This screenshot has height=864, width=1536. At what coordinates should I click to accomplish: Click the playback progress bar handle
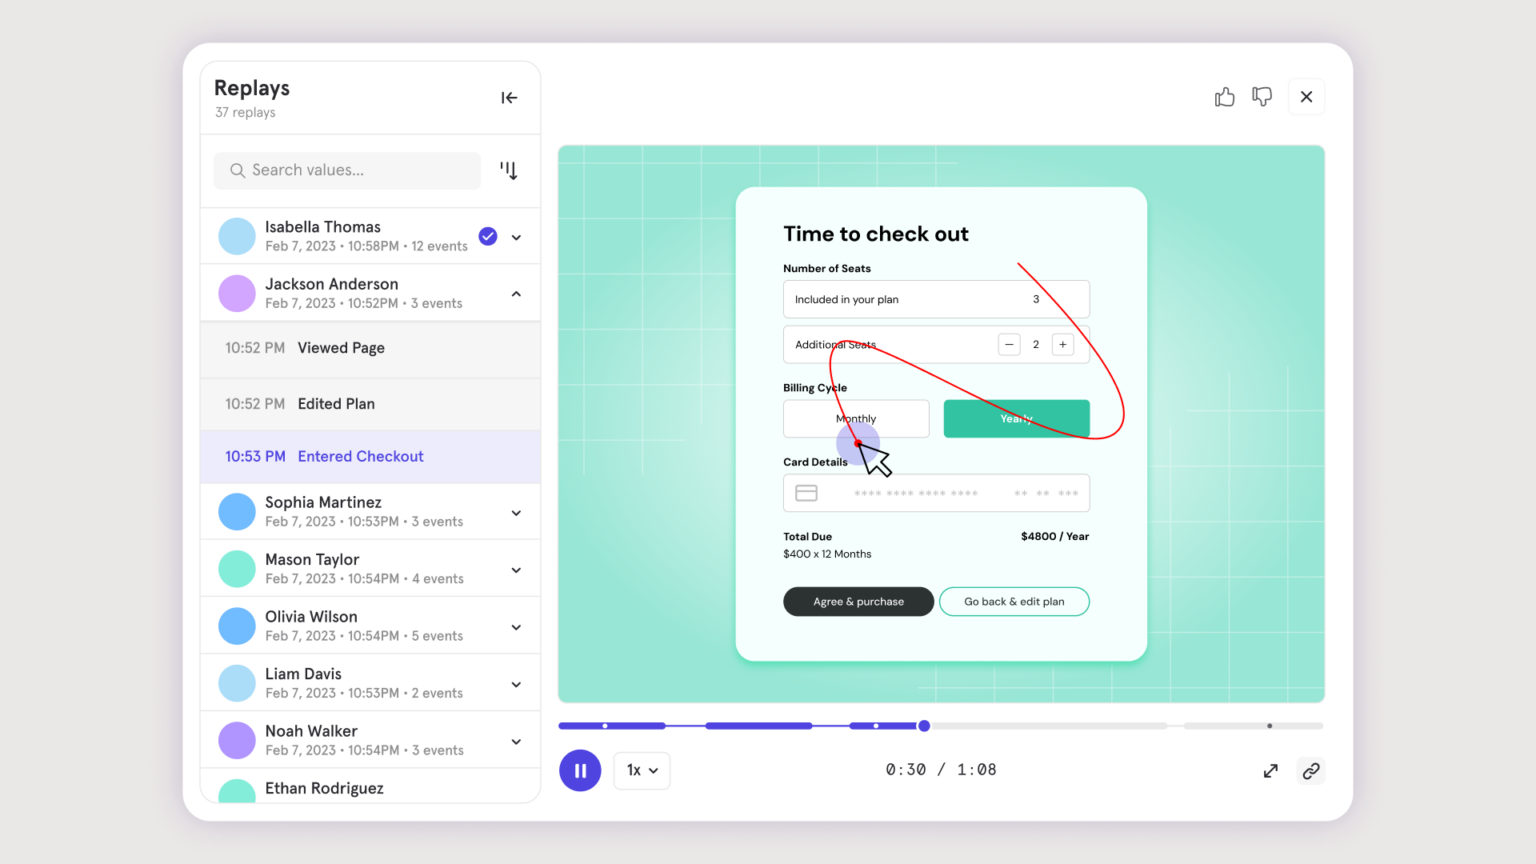tap(924, 726)
